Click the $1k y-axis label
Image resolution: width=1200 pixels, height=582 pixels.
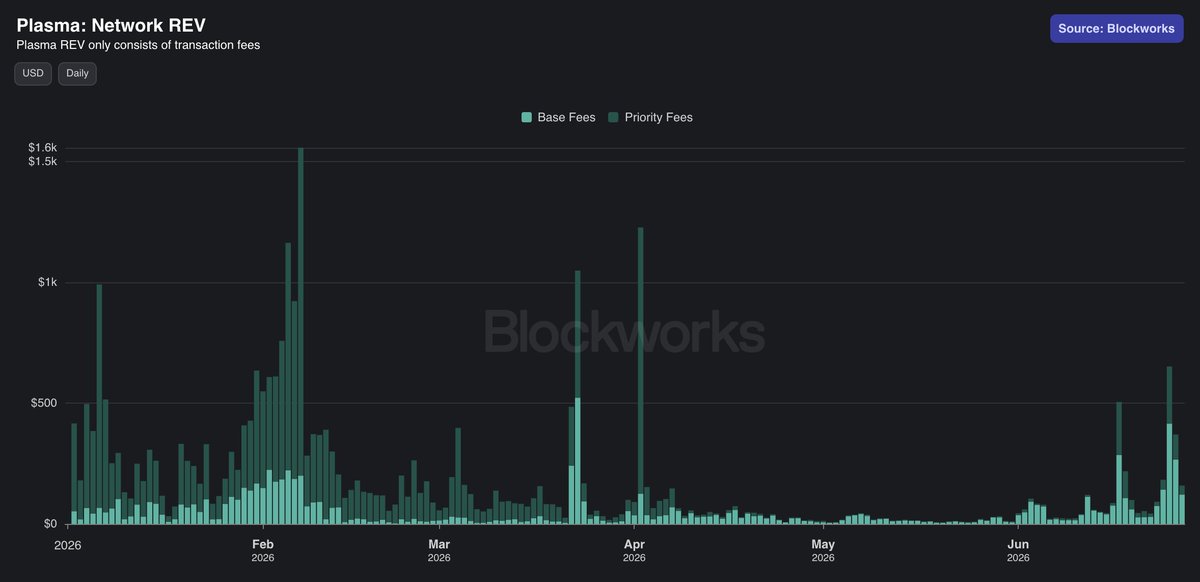tap(48, 283)
